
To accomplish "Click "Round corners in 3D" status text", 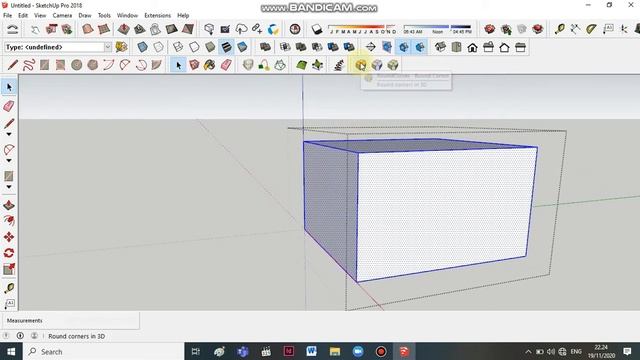I will click(x=76, y=336).
